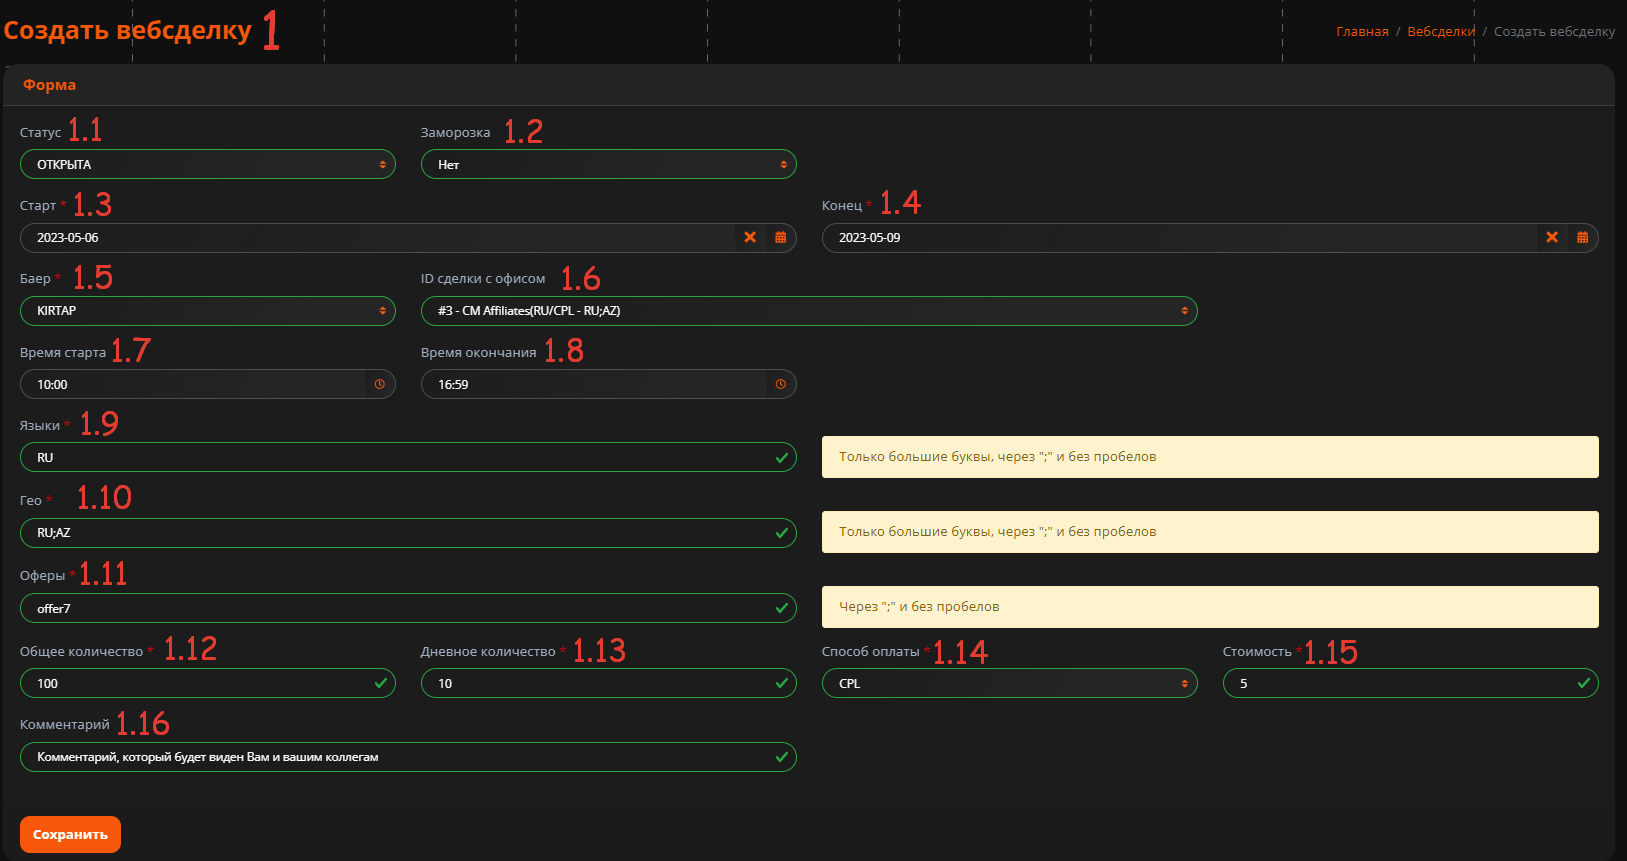The width and height of the screenshot is (1627, 861).
Task: Click the Конец date field 2023-05-09
Action: (1179, 238)
